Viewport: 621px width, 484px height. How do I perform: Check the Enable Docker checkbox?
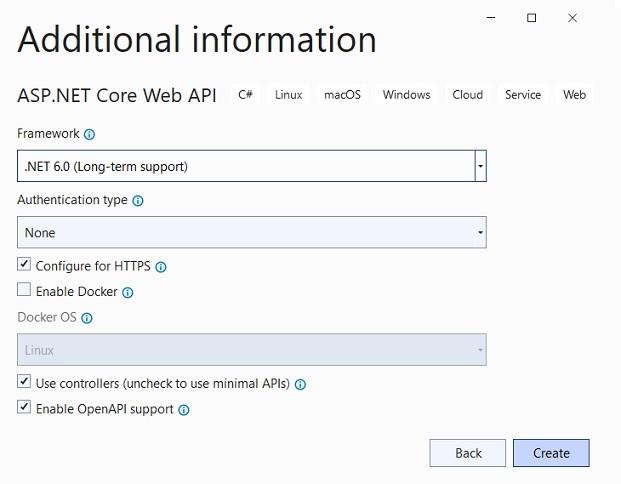[x=24, y=289]
